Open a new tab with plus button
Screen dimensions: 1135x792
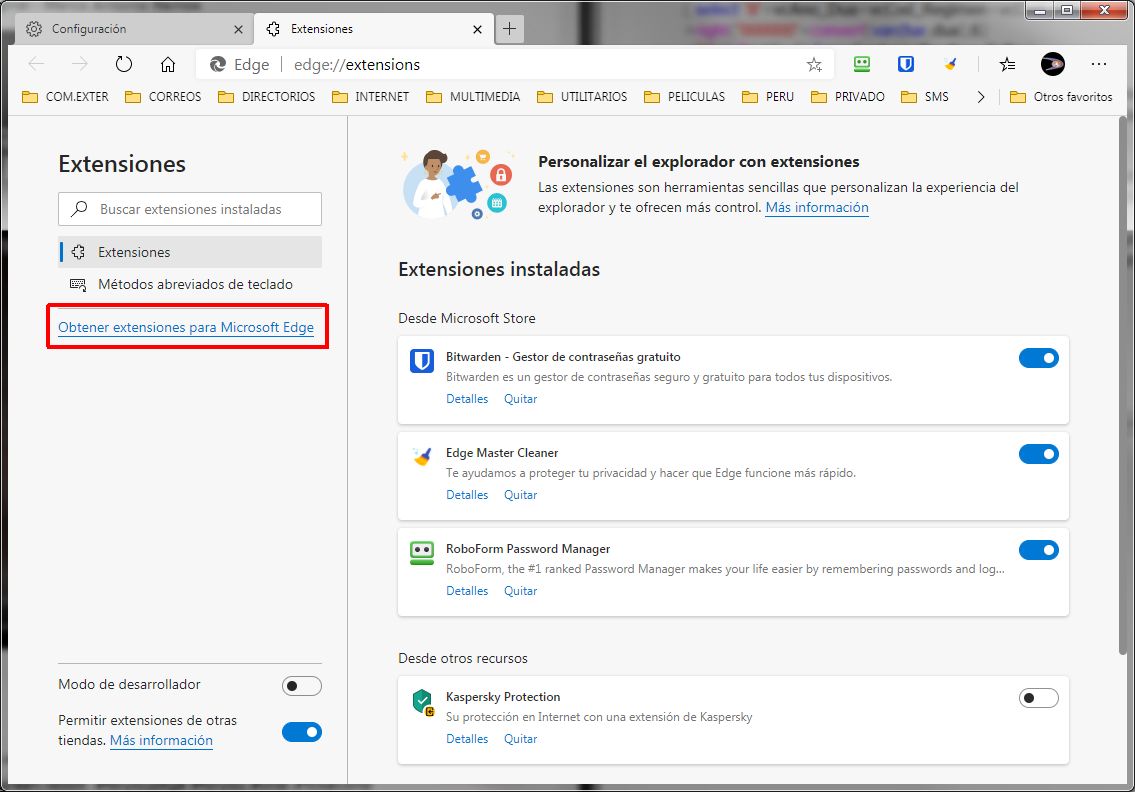pos(510,28)
